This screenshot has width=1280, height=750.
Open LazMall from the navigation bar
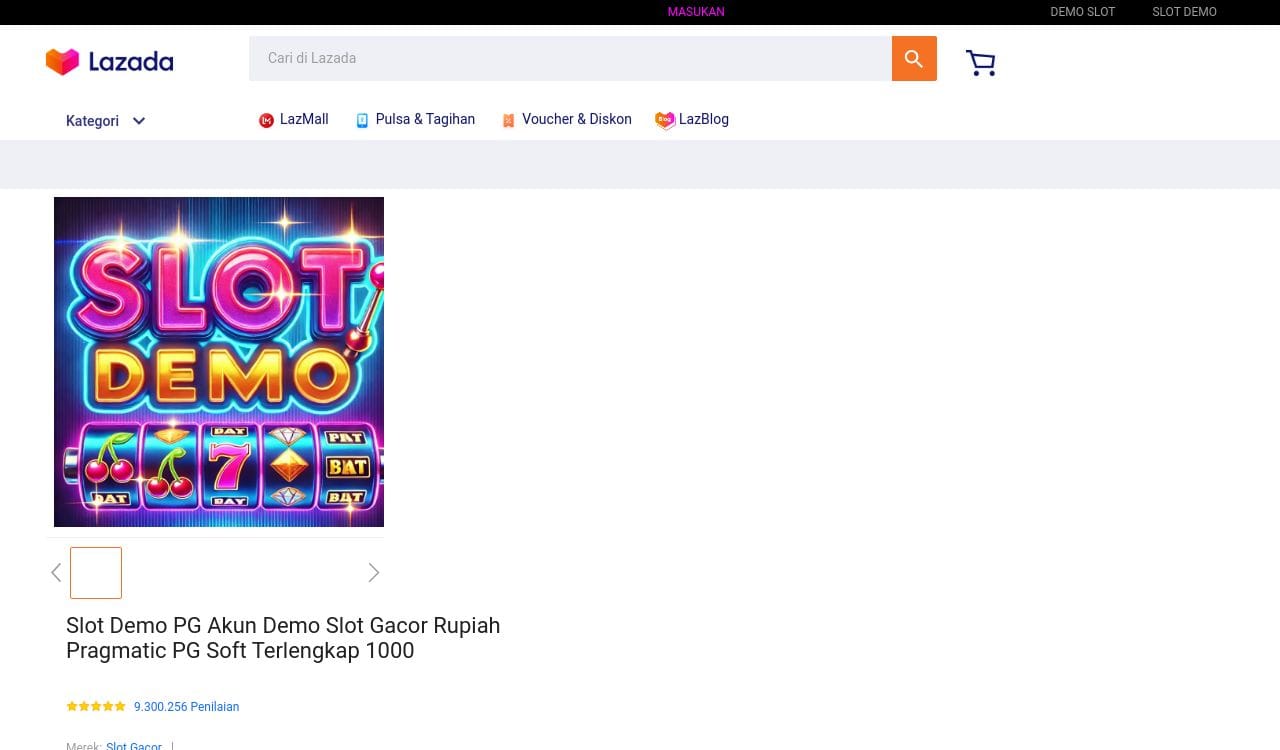coord(293,120)
